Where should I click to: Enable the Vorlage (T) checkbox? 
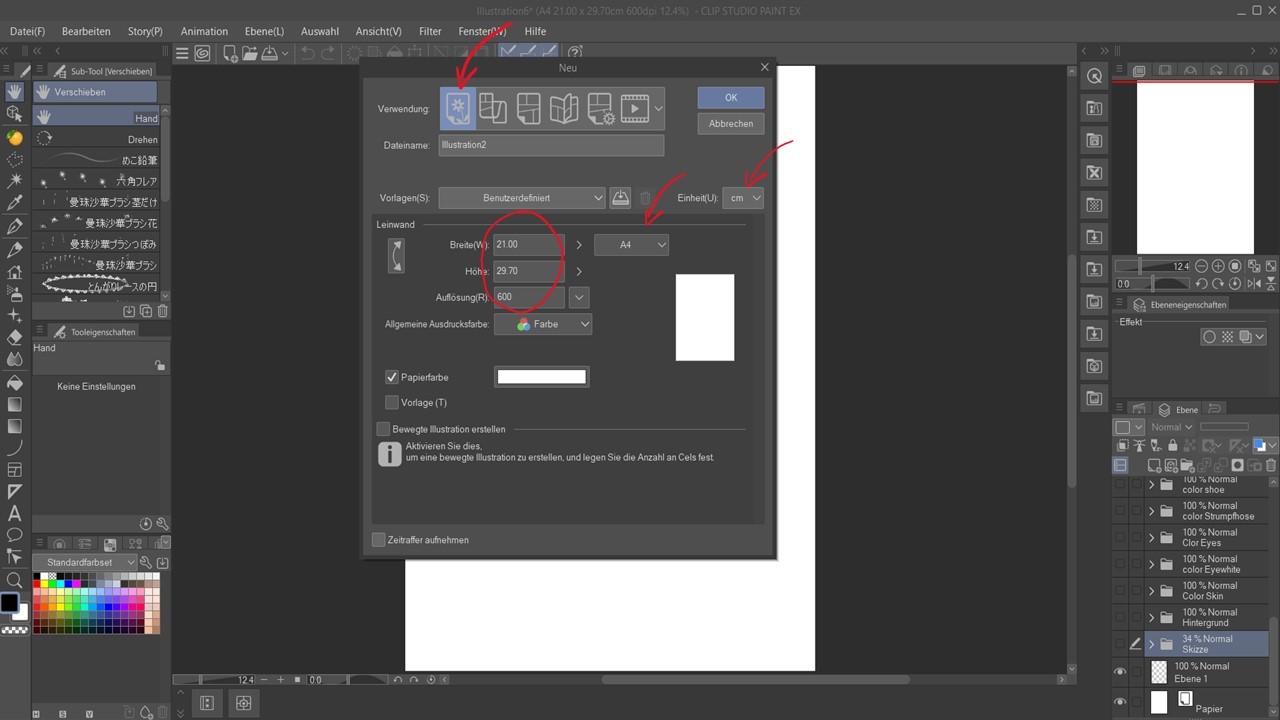point(392,402)
